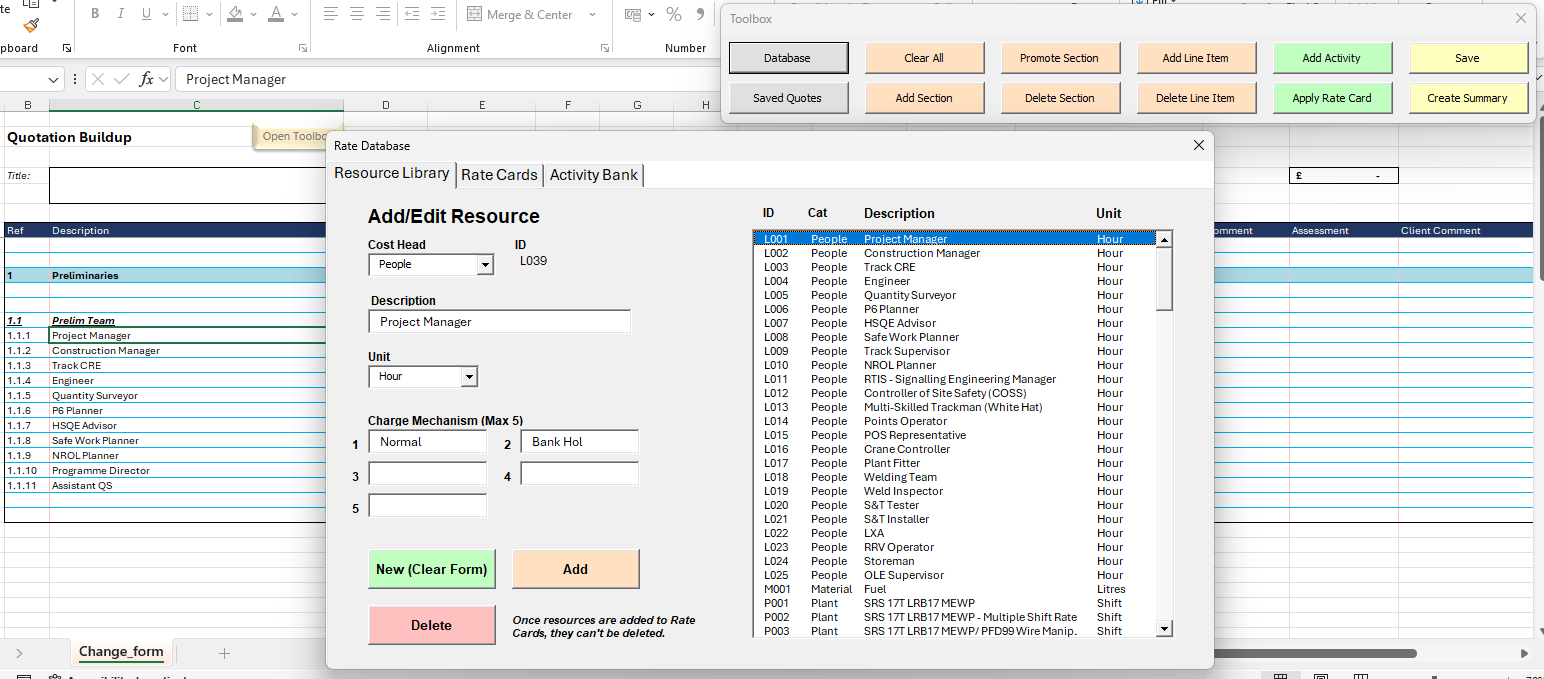Click empty Charge Mechanism field 3
Viewport: 1544px width, 679px height.
click(x=428, y=474)
